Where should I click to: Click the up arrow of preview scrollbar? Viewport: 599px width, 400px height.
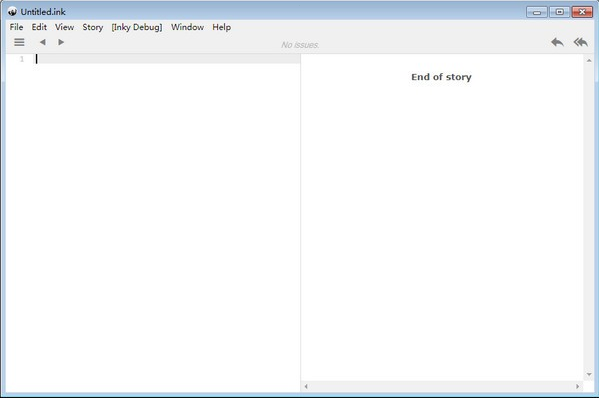pyautogui.click(x=589, y=60)
